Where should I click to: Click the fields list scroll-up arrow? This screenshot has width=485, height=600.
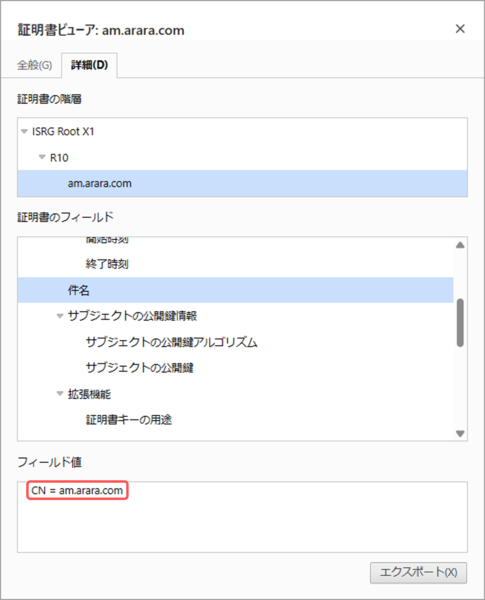point(461,245)
